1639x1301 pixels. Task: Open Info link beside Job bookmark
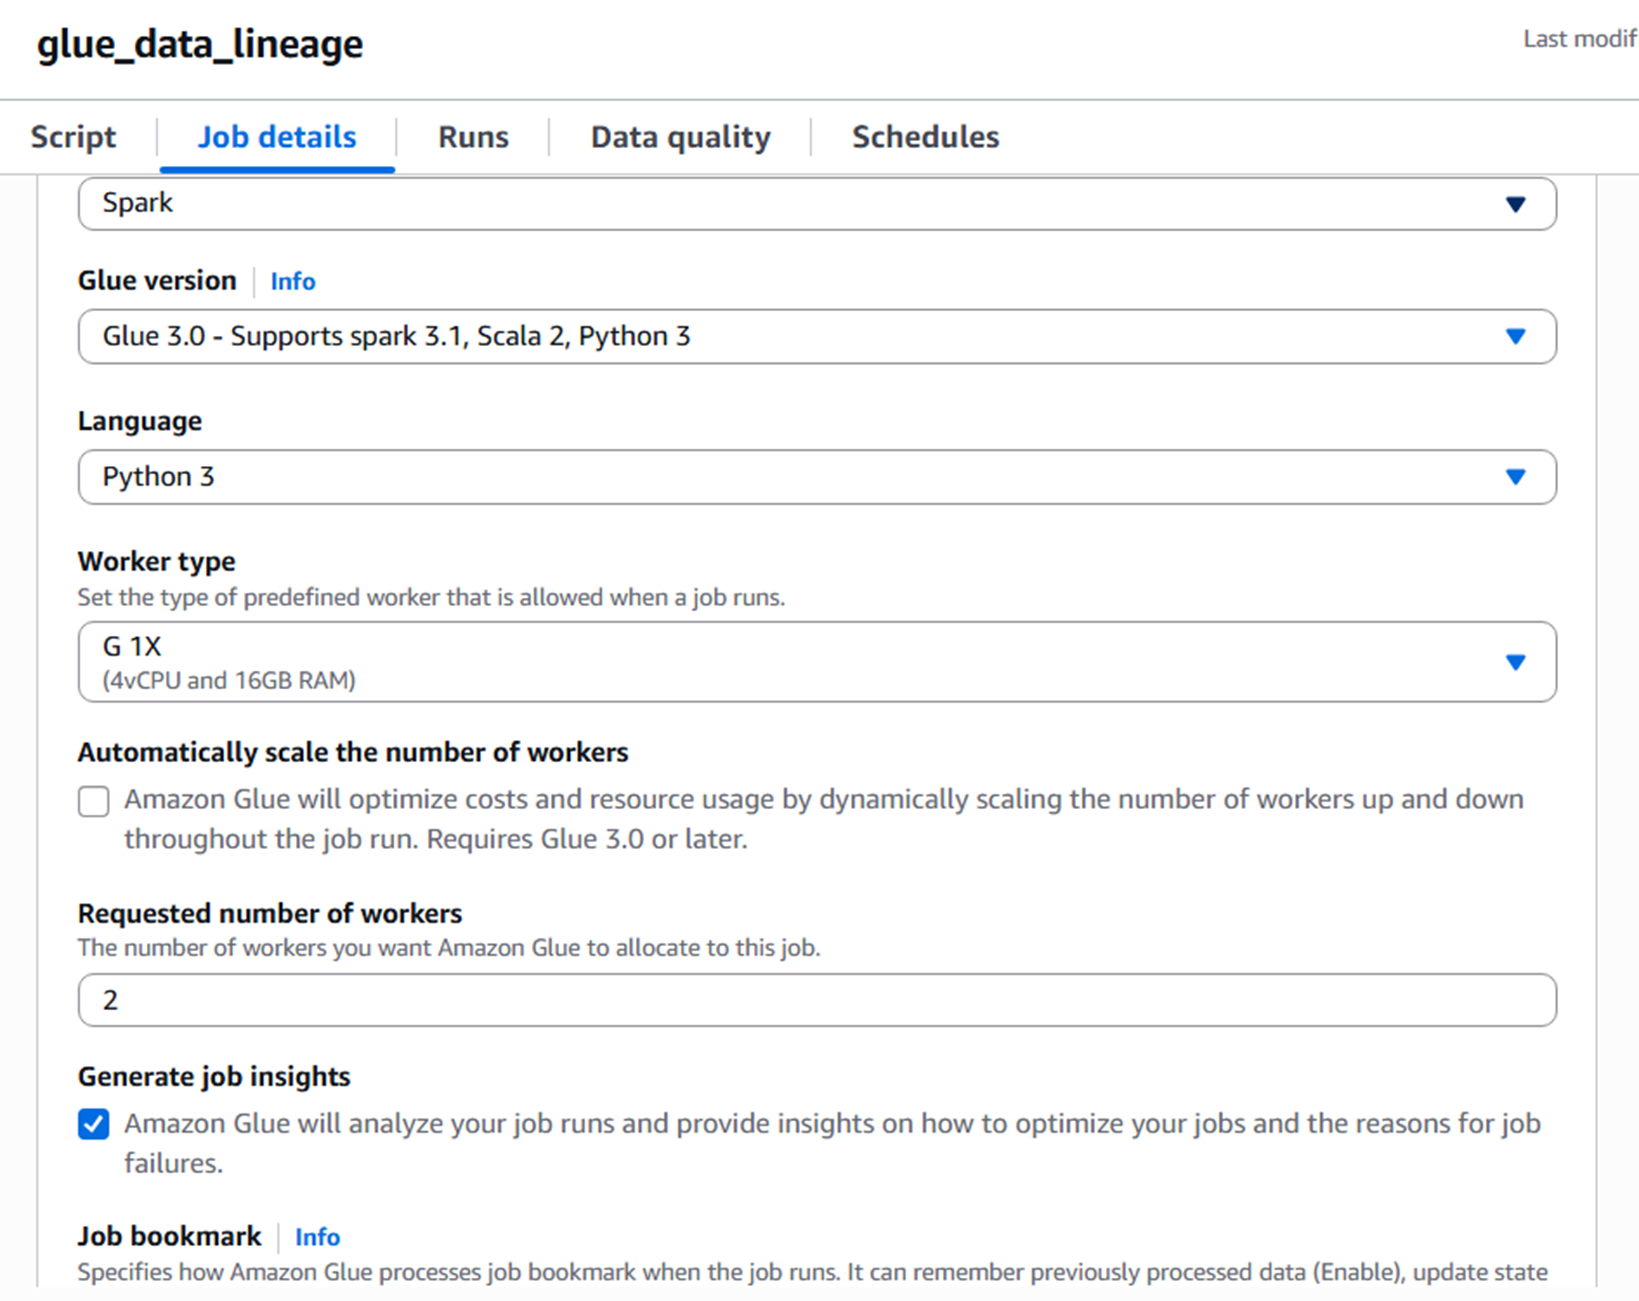[317, 1238]
